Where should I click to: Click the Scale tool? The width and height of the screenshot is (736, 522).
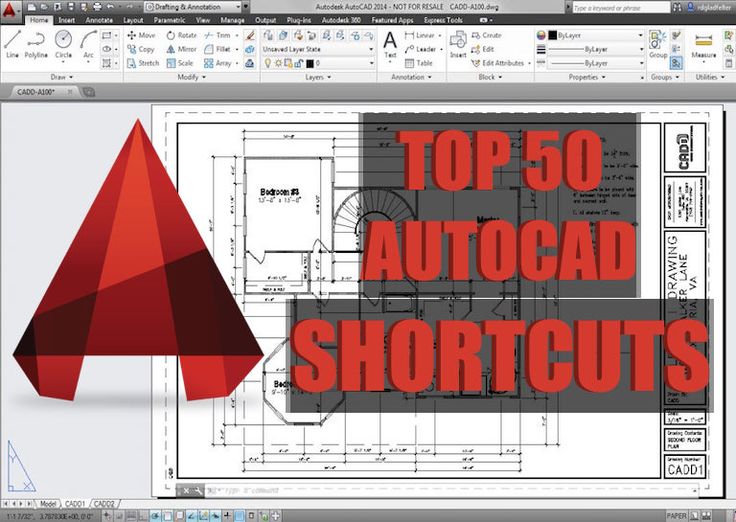(x=180, y=63)
